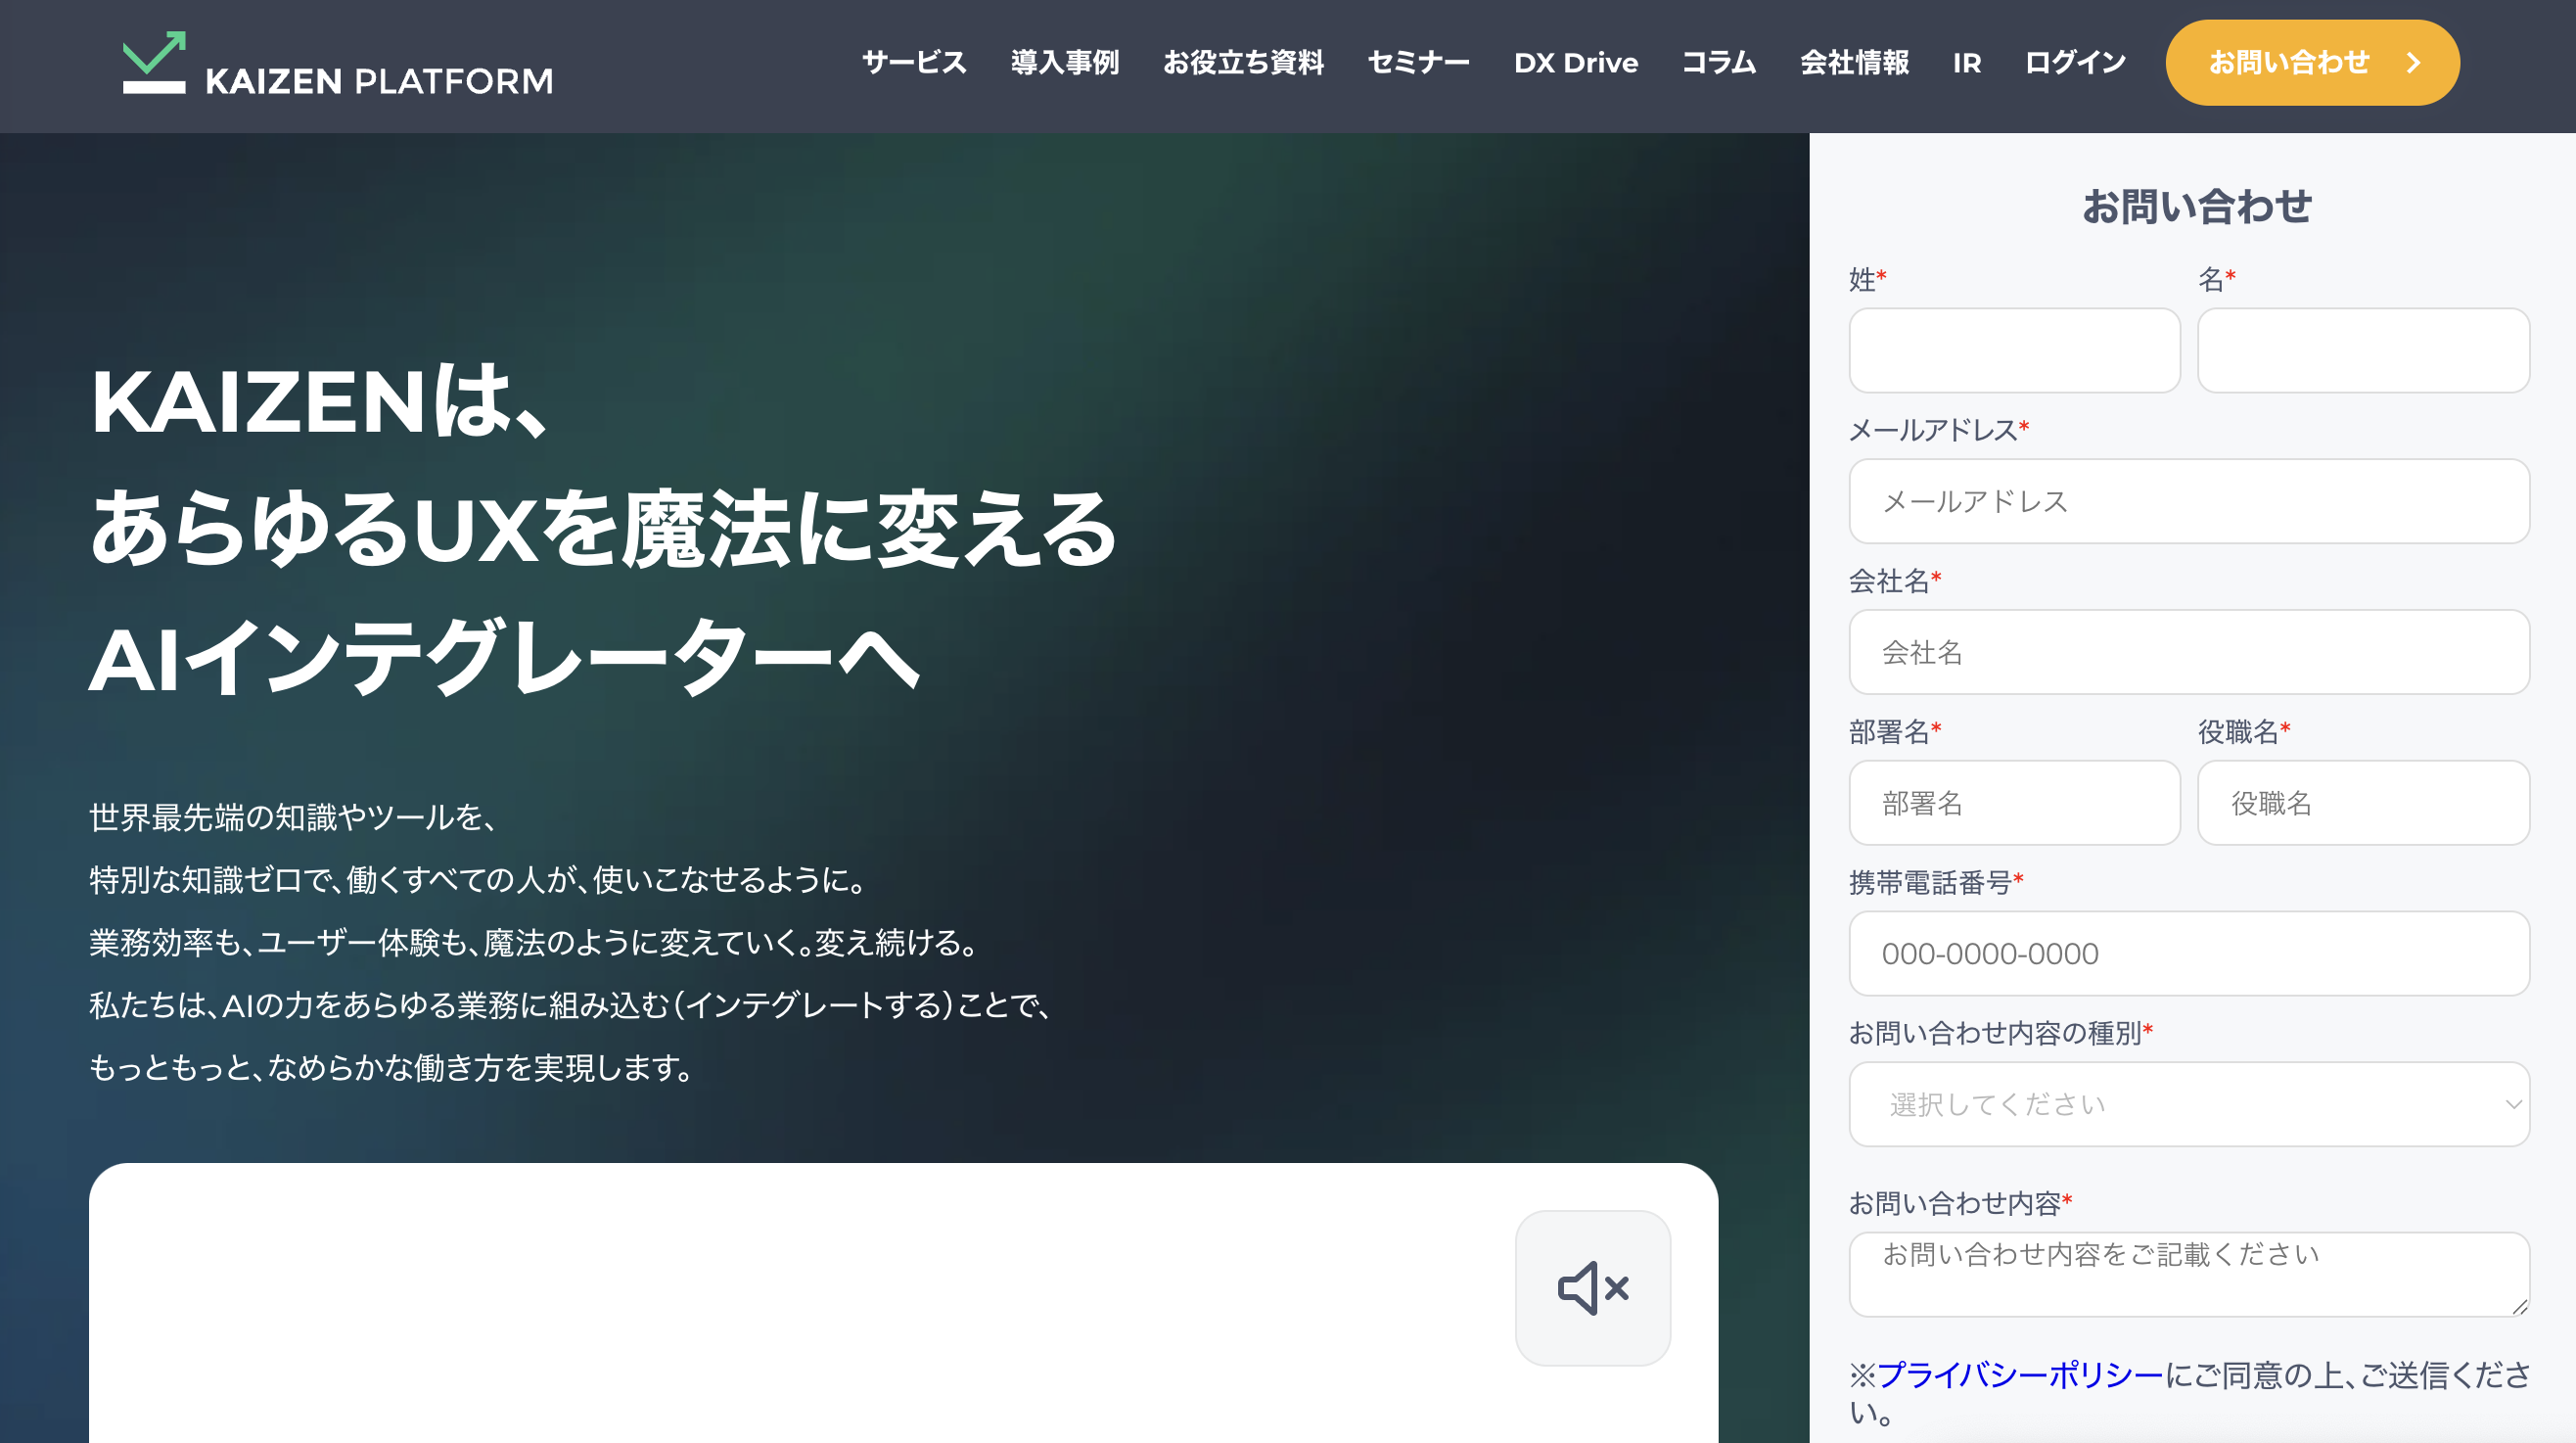Screen dimensions: 2576x1443
Task: Open the サービス menu
Action: (914, 63)
